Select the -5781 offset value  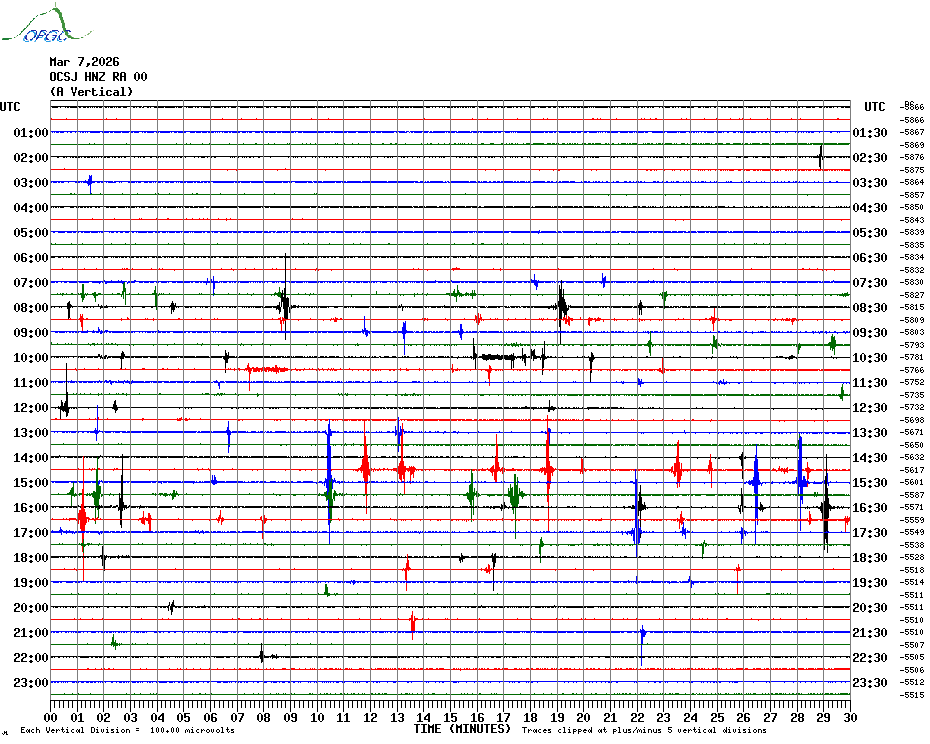pyautogui.click(x=912, y=357)
